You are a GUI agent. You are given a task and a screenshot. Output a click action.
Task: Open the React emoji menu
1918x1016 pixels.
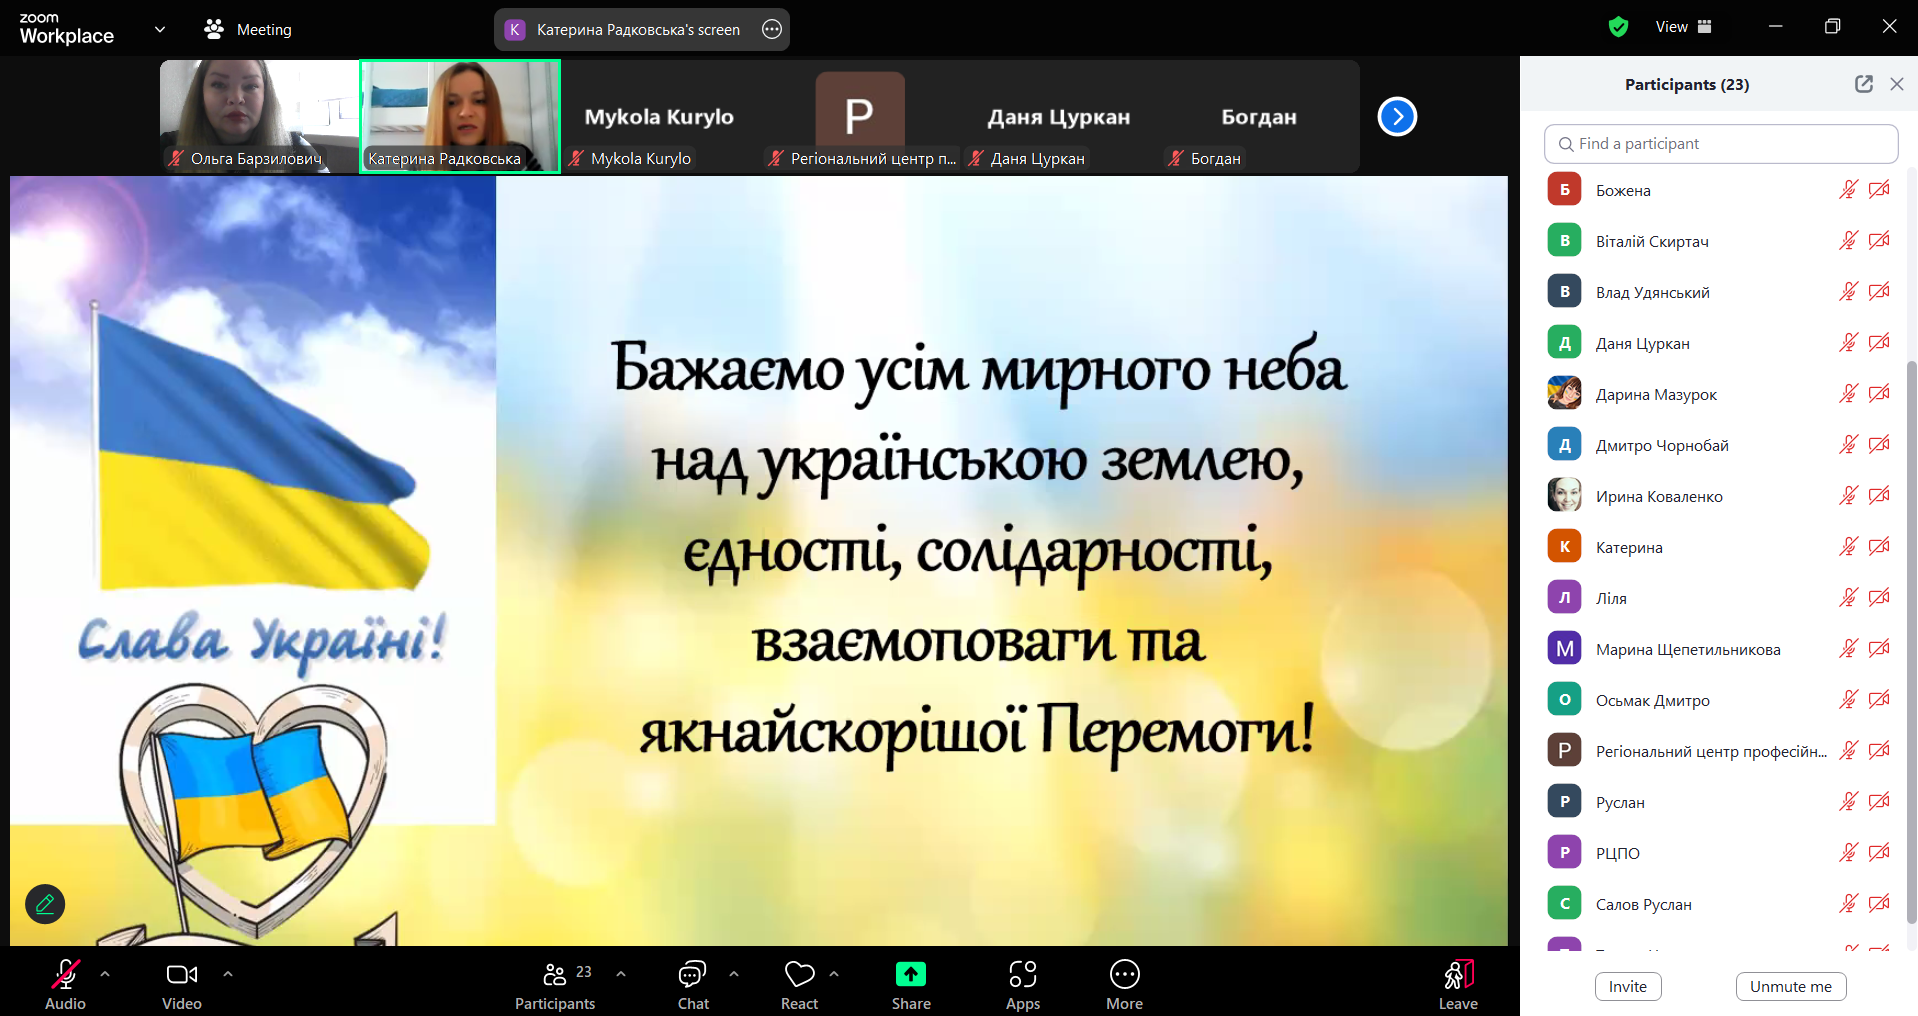pos(799,985)
